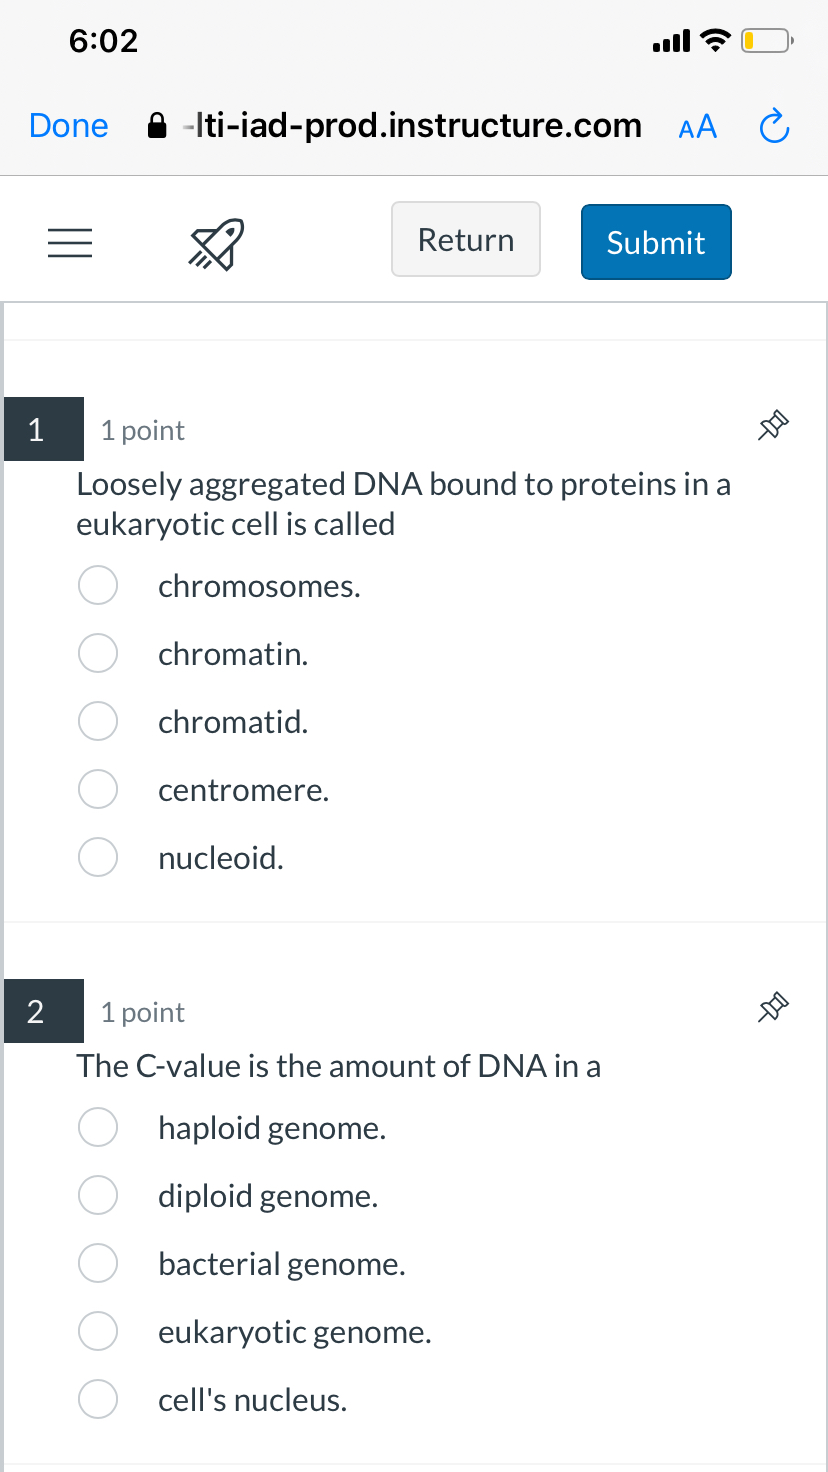The width and height of the screenshot is (828, 1472).
Task: Tap the lock icon beside URL
Action: [x=157, y=126]
